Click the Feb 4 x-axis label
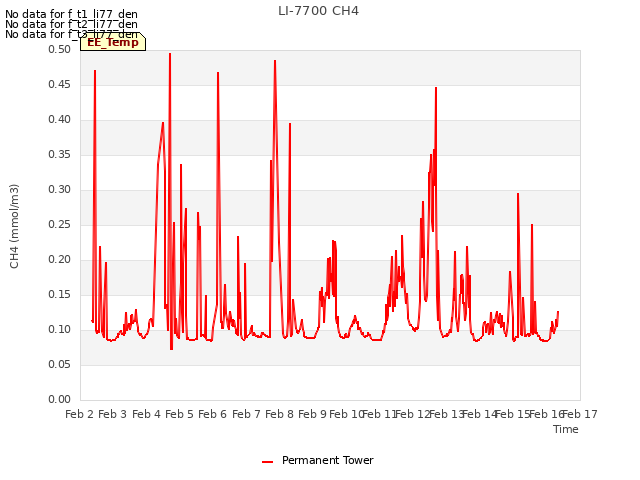 click(x=147, y=414)
